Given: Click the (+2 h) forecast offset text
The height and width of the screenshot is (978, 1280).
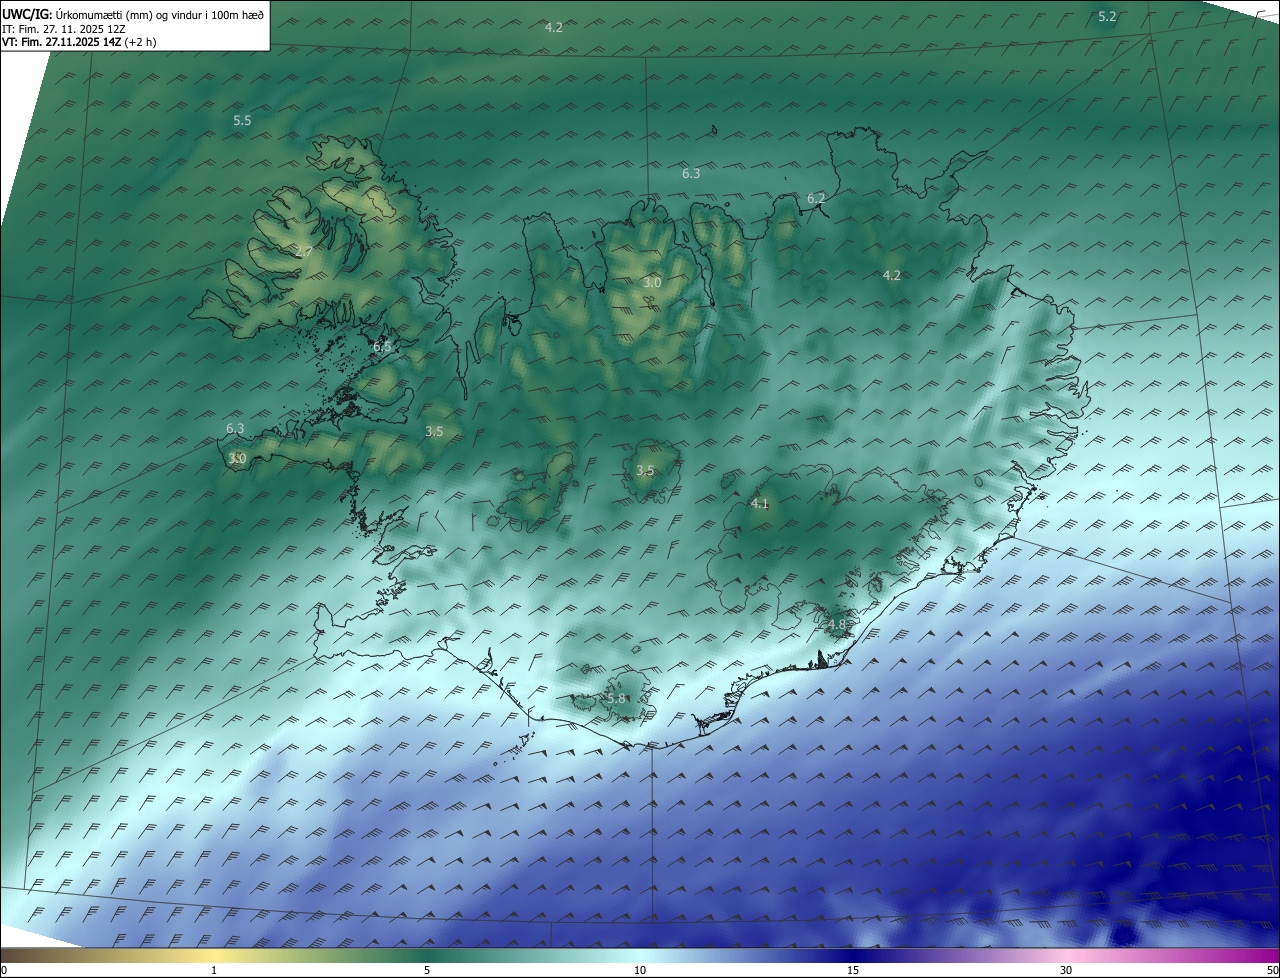Looking at the screenshot, I should click(x=140, y=42).
